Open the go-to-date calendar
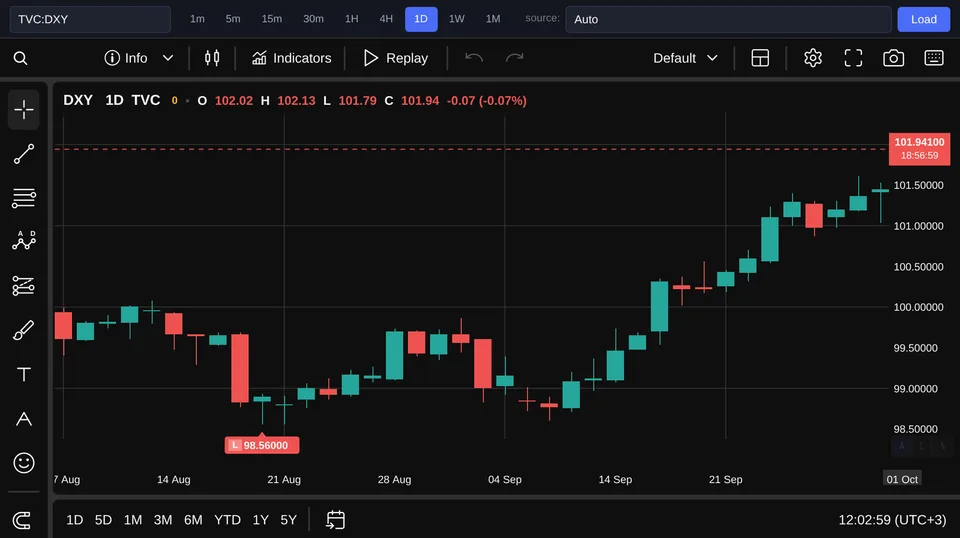960x538 pixels. coord(336,520)
